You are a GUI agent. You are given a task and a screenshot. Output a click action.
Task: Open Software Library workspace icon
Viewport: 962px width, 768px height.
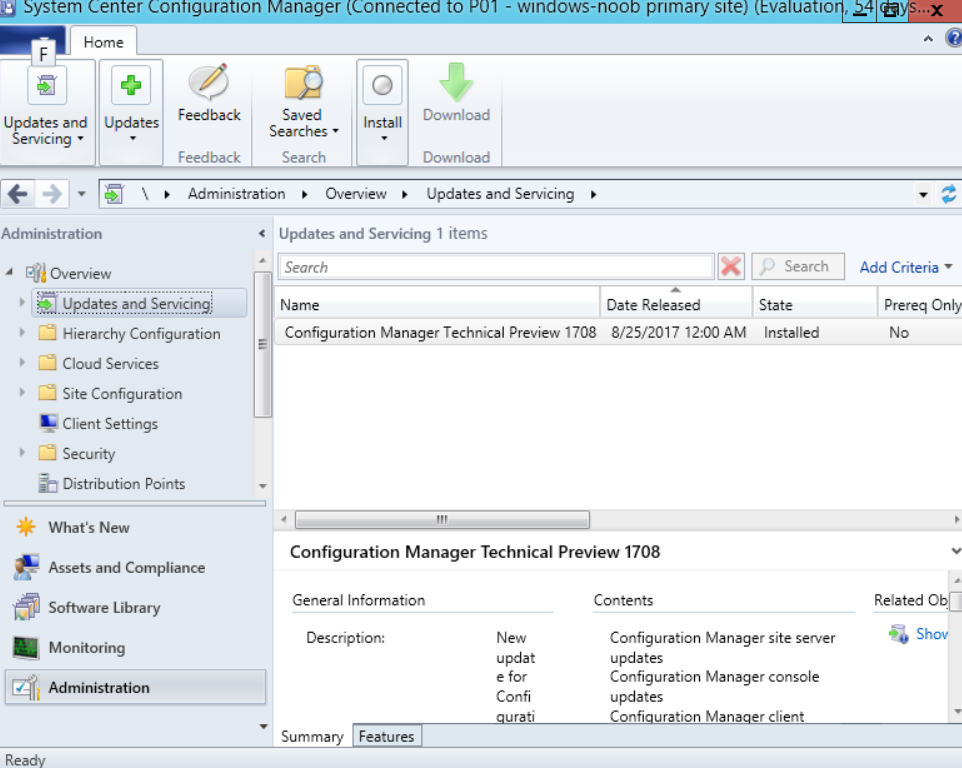(x=26, y=607)
